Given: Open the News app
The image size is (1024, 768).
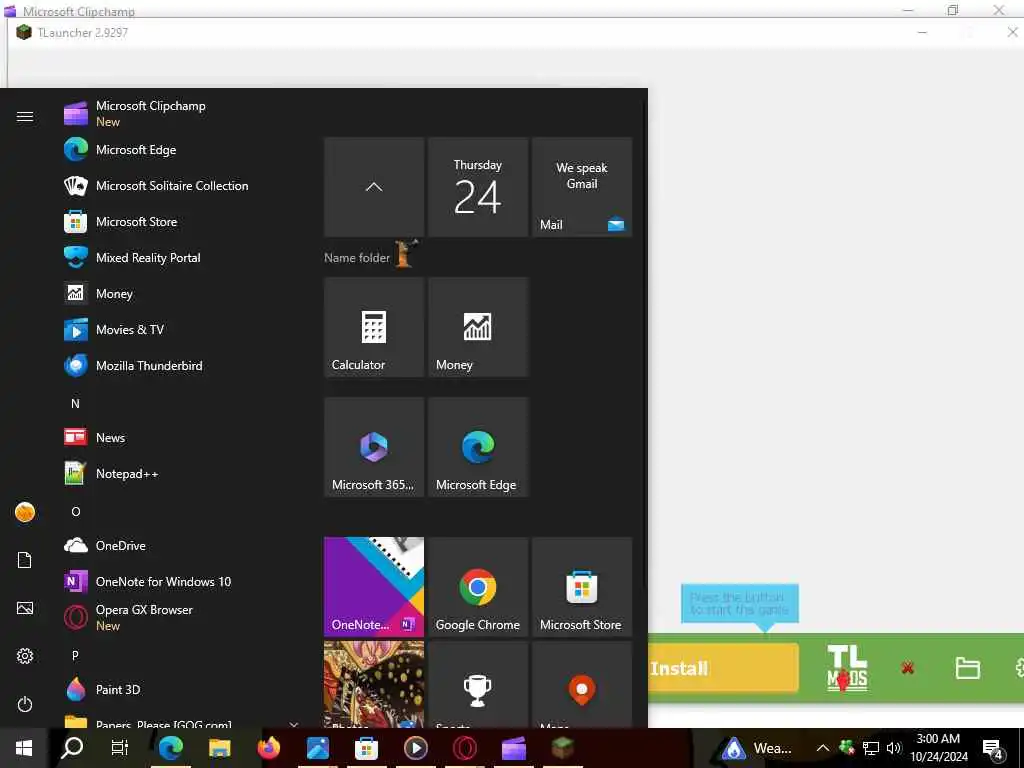Looking at the screenshot, I should (x=183, y=437).
